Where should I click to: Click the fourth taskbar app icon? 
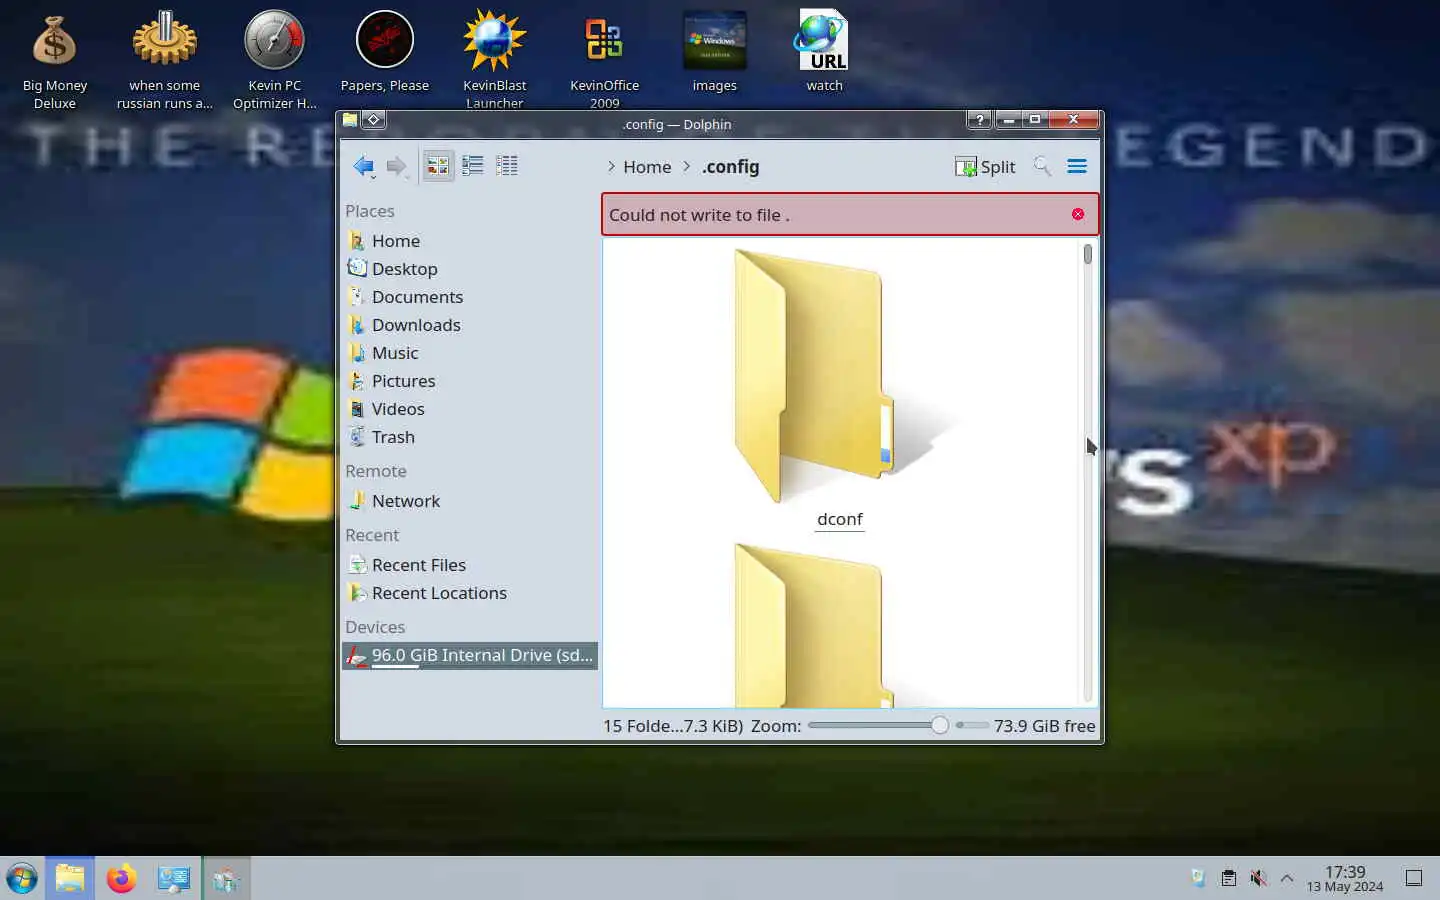tap(227, 879)
